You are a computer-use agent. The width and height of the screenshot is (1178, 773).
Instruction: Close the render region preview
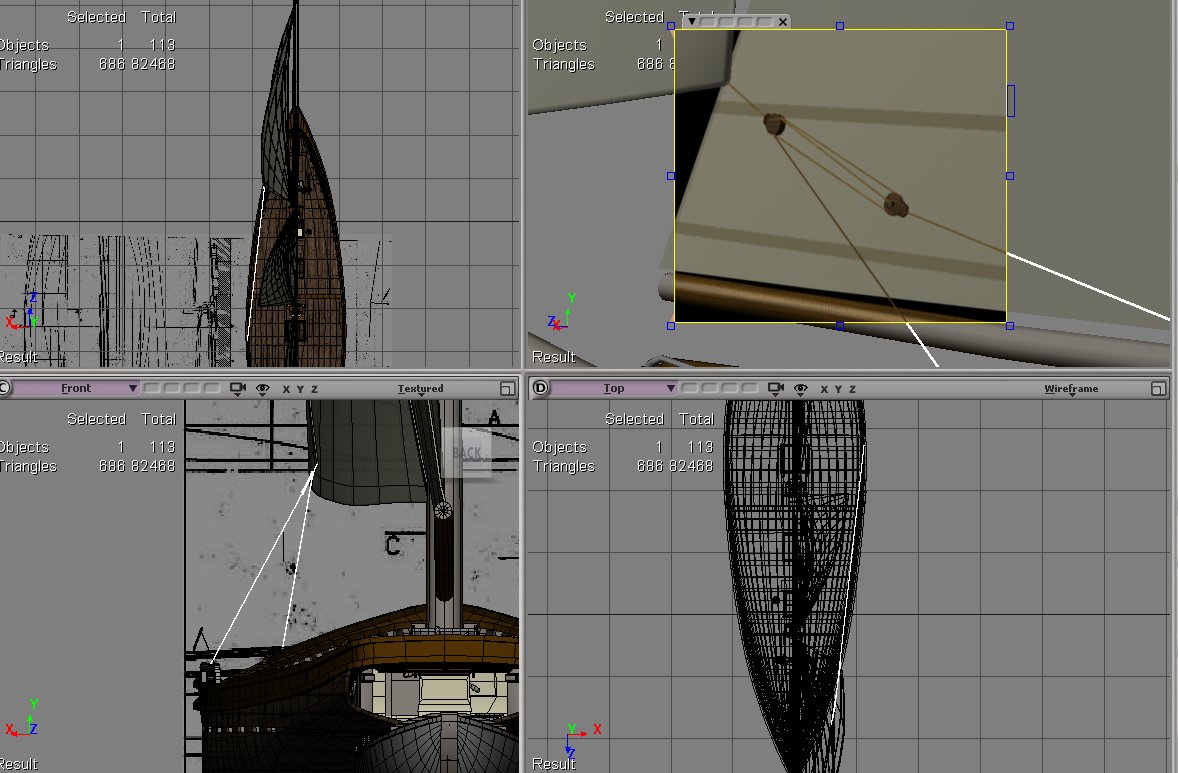[x=782, y=21]
